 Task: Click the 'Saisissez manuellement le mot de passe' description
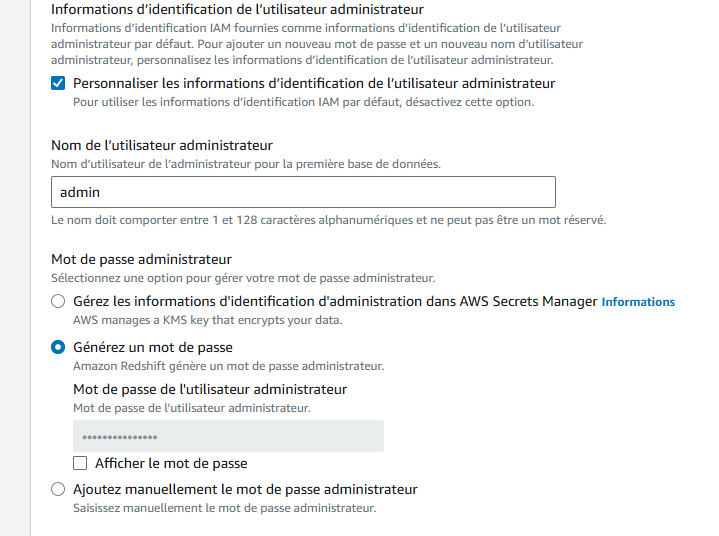[225, 508]
